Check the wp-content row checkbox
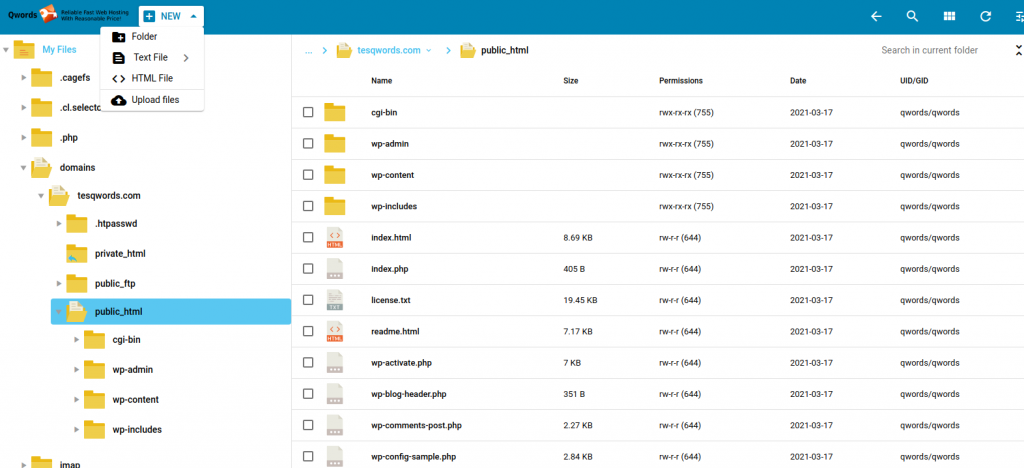 point(308,175)
